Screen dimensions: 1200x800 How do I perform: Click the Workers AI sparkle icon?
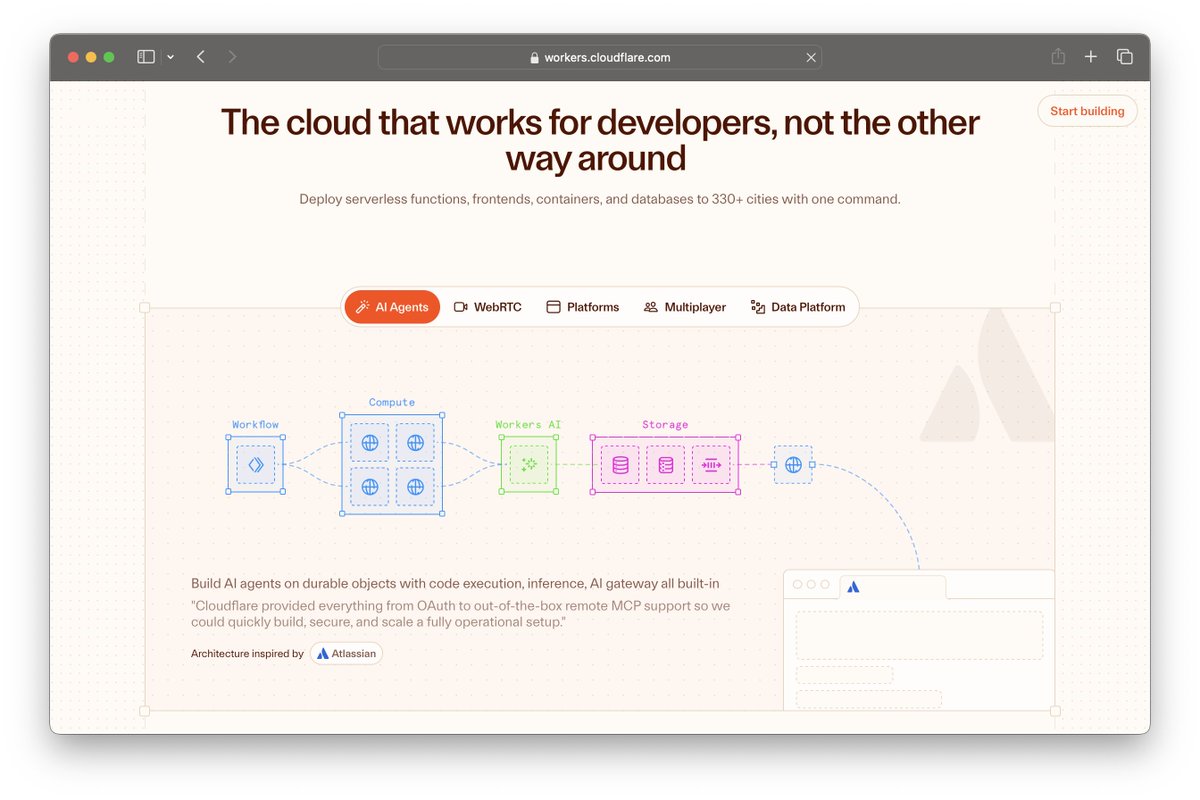coord(529,465)
